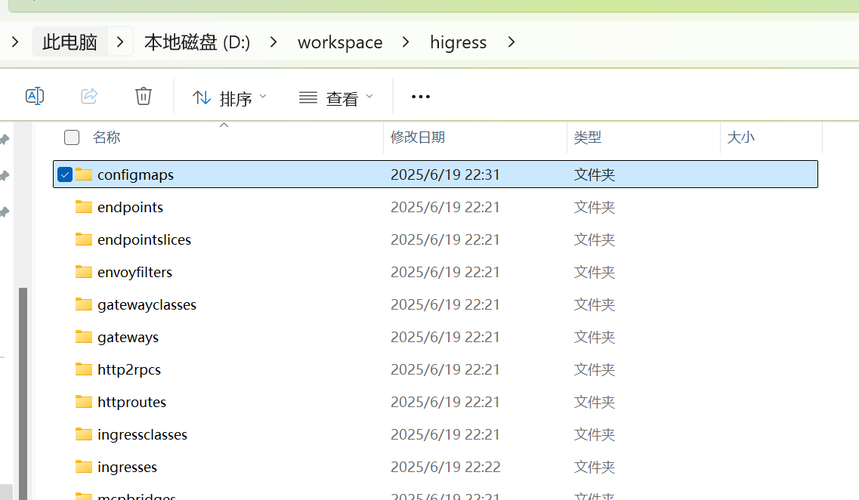This screenshot has width=859, height=500.
Task: Click the configmaps folder icon
Action: [84, 174]
